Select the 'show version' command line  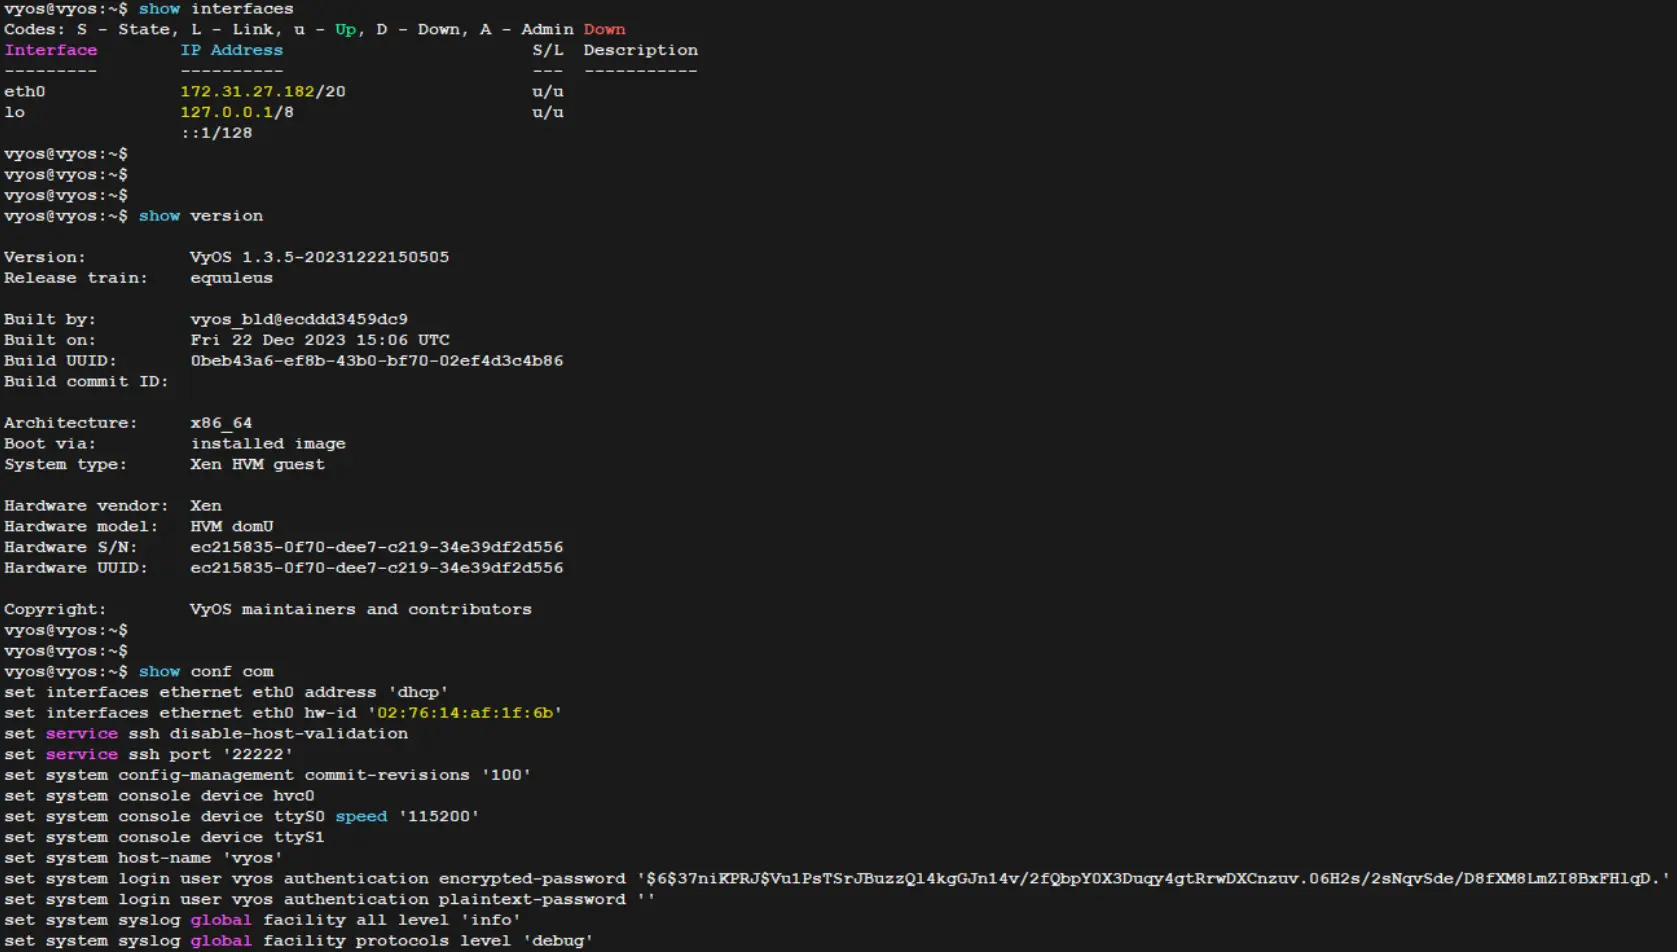tap(134, 216)
